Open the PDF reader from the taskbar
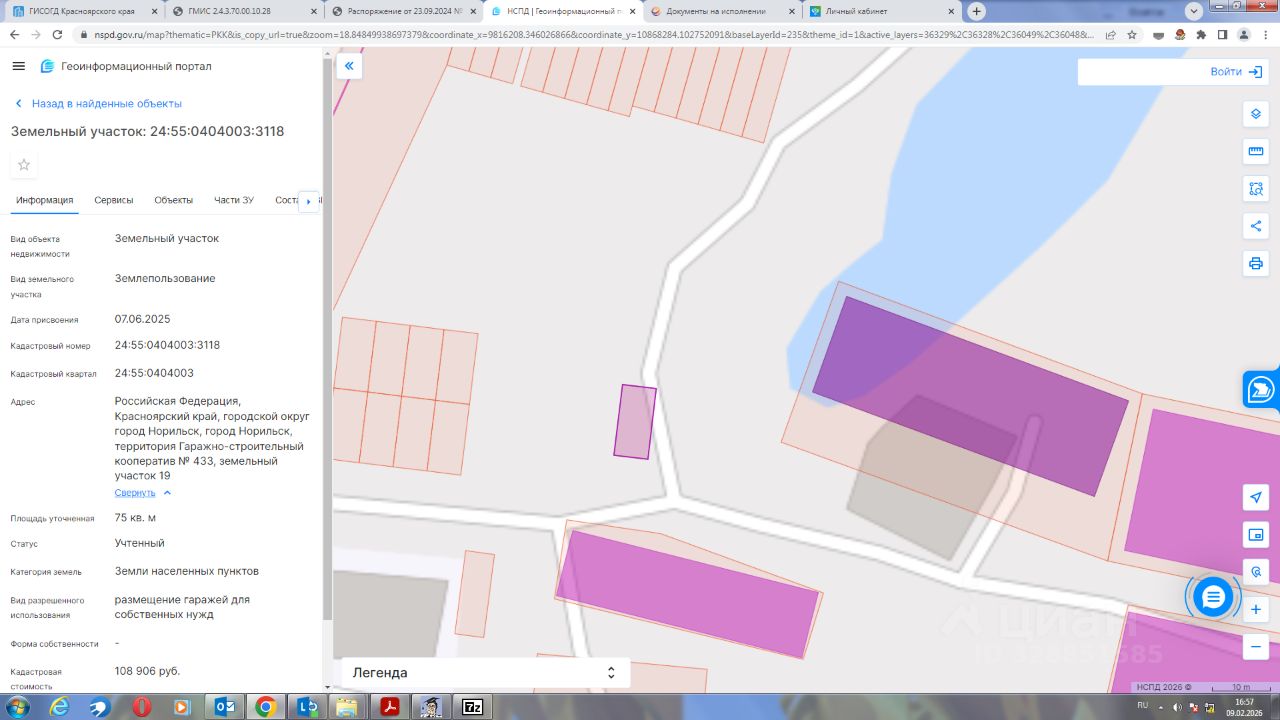 coord(390,707)
